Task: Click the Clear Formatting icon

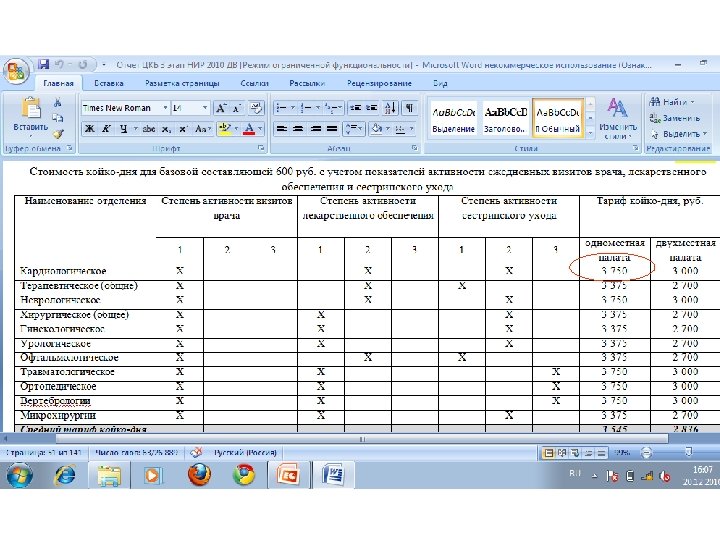Action: [256, 108]
